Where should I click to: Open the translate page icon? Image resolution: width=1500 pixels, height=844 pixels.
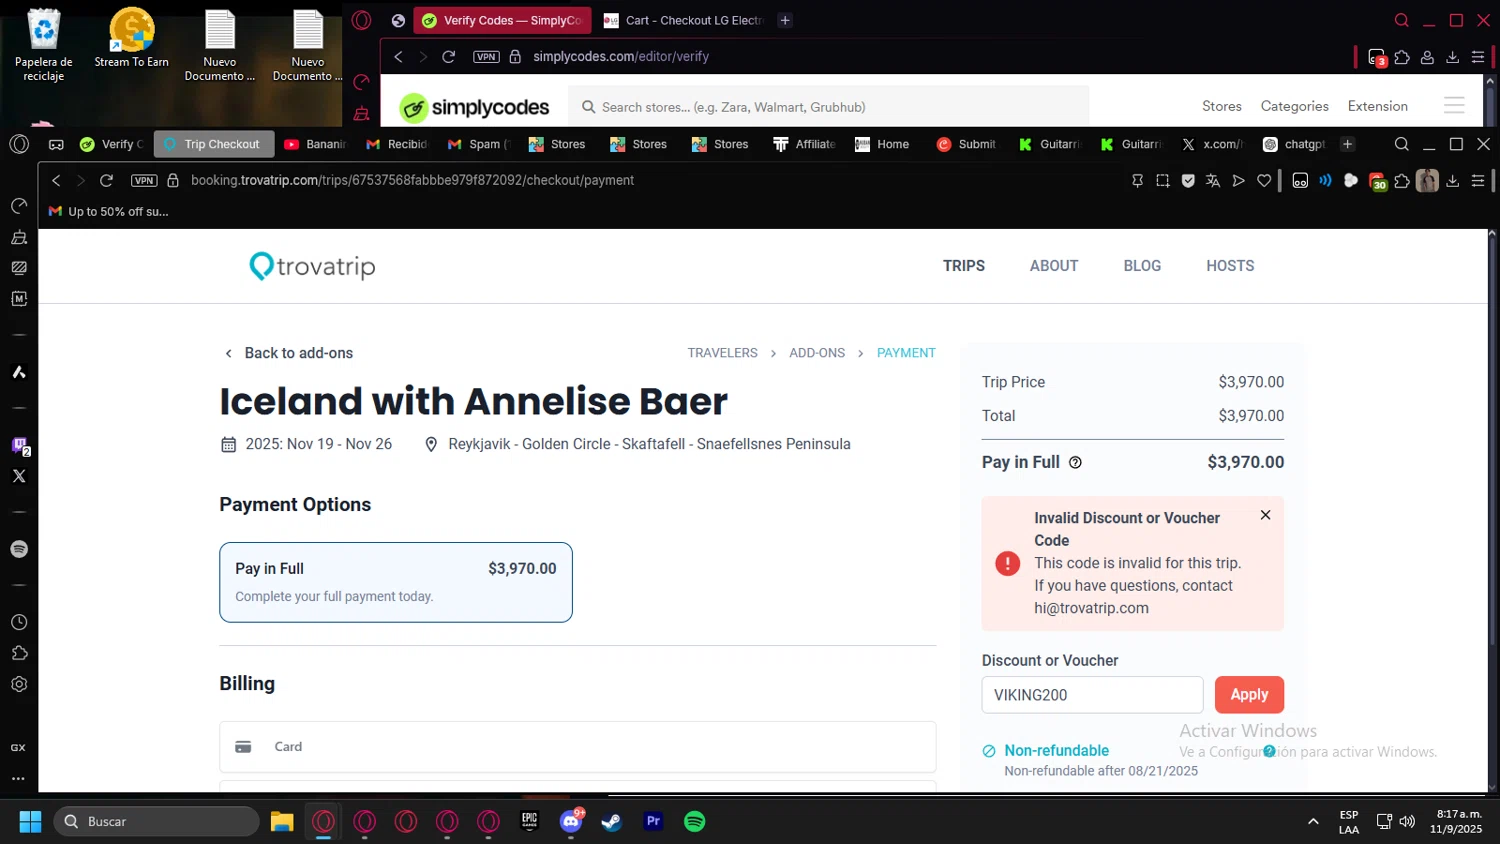coord(1213,181)
